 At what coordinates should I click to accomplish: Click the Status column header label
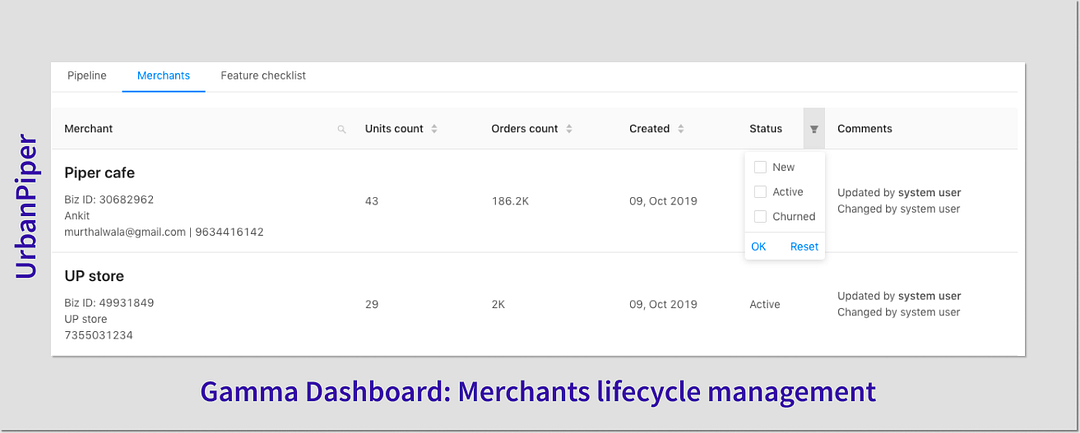click(x=766, y=129)
